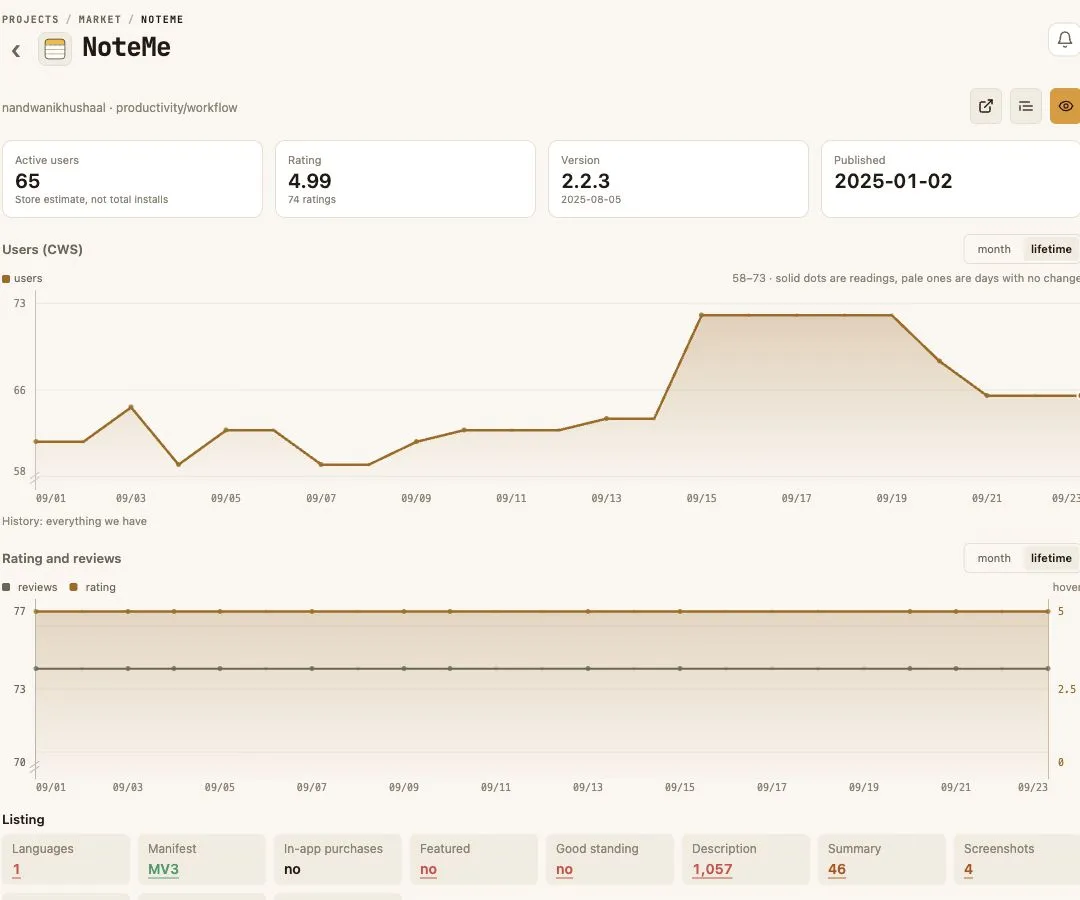Select the 09/15 peak data point on Users chart
The height and width of the screenshot is (900, 1080).
click(x=701, y=315)
